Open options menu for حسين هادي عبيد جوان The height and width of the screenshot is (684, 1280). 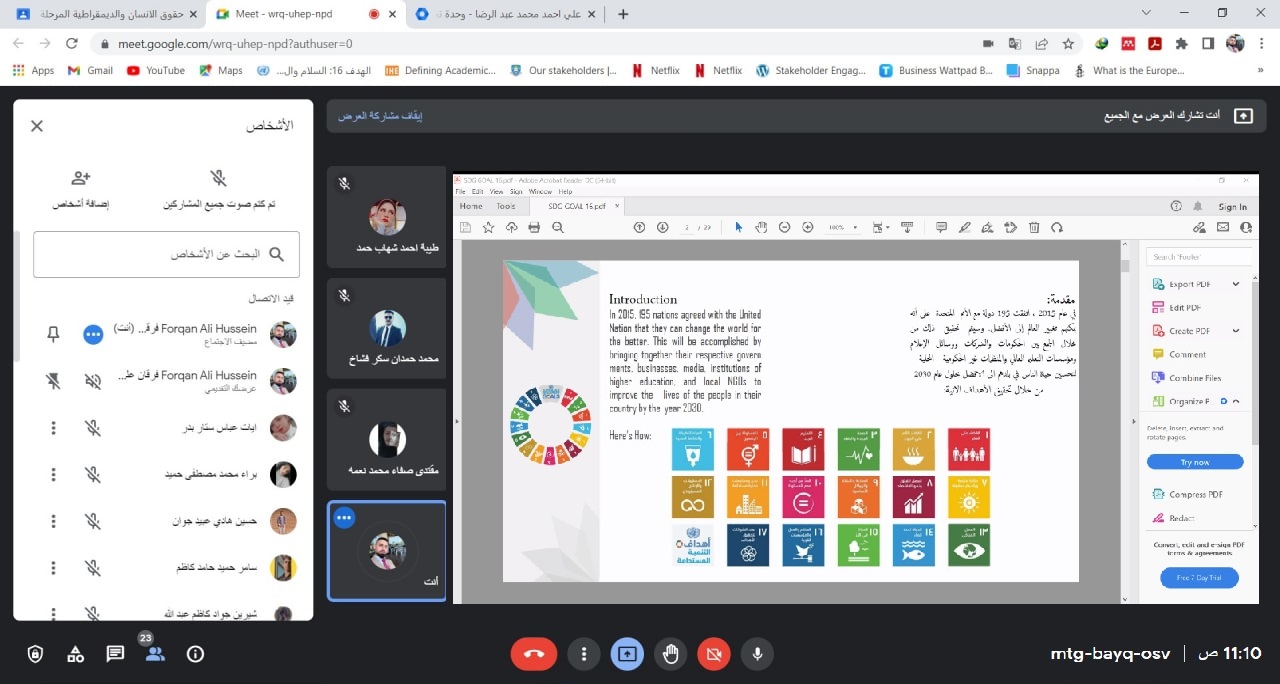53,521
